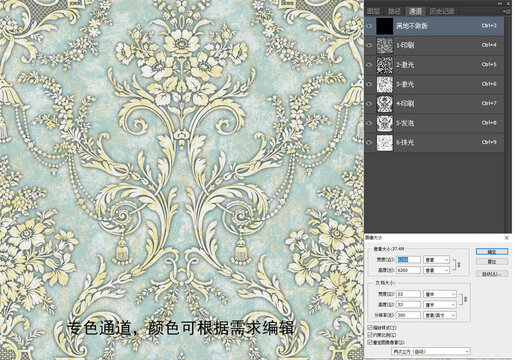Viewport: 515px width, 360px height.
Task: Select the 3-激光 channel name
Action: click(405, 84)
